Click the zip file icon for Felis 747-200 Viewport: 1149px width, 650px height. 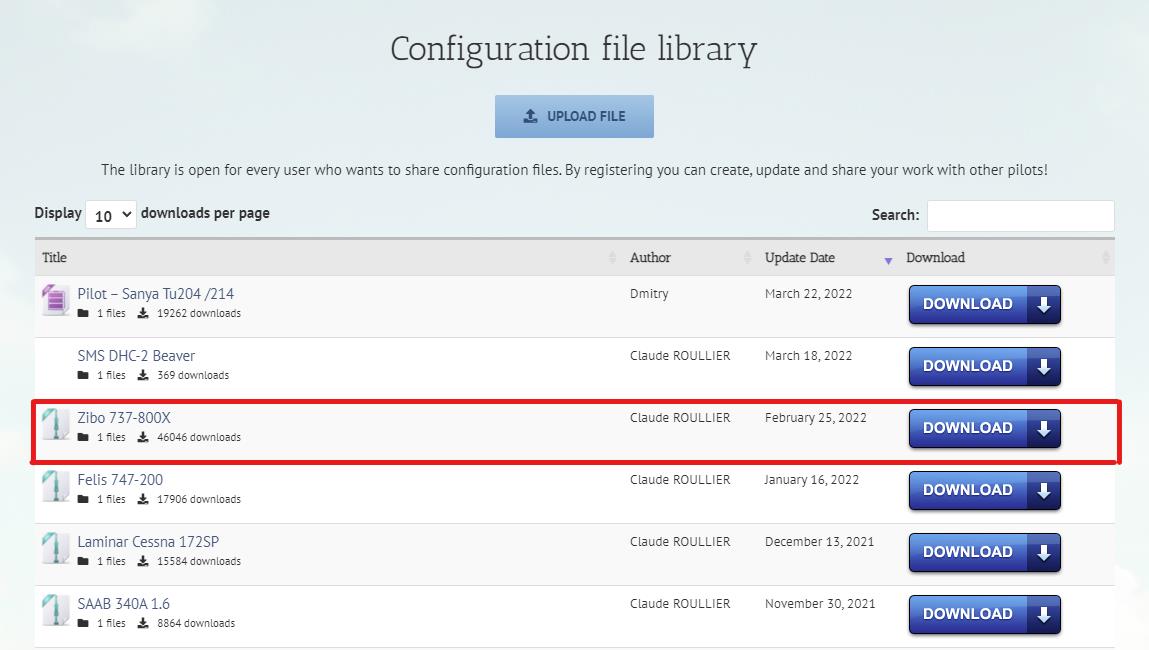55,486
